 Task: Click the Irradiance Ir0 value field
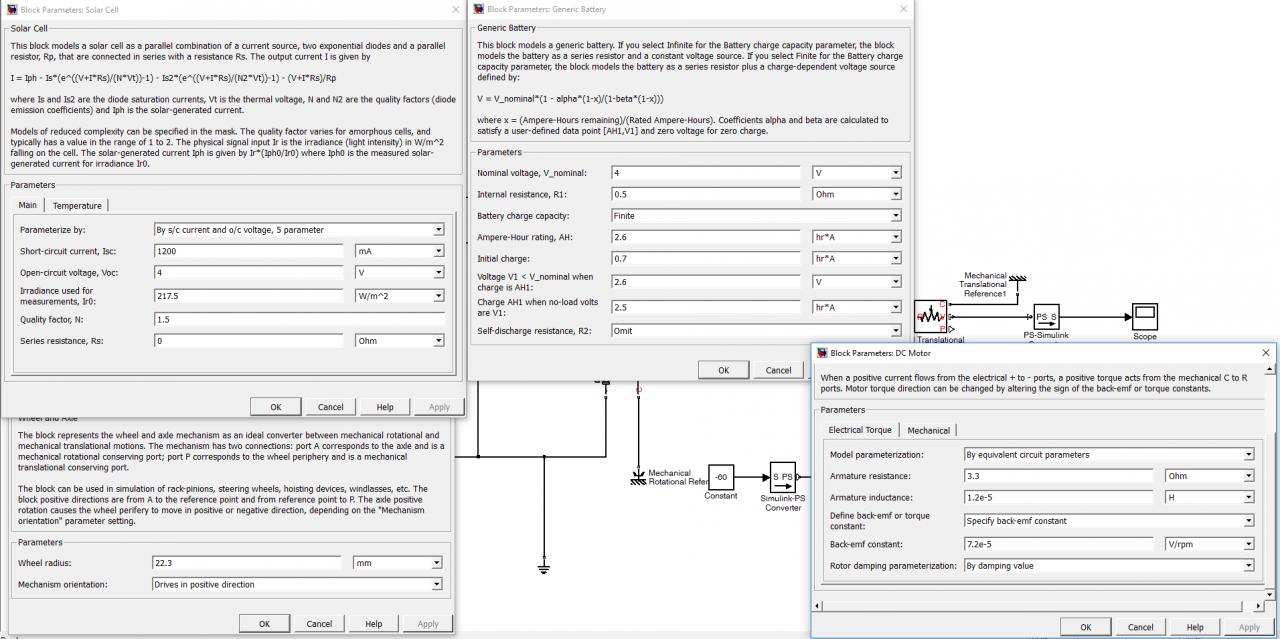pos(248,296)
